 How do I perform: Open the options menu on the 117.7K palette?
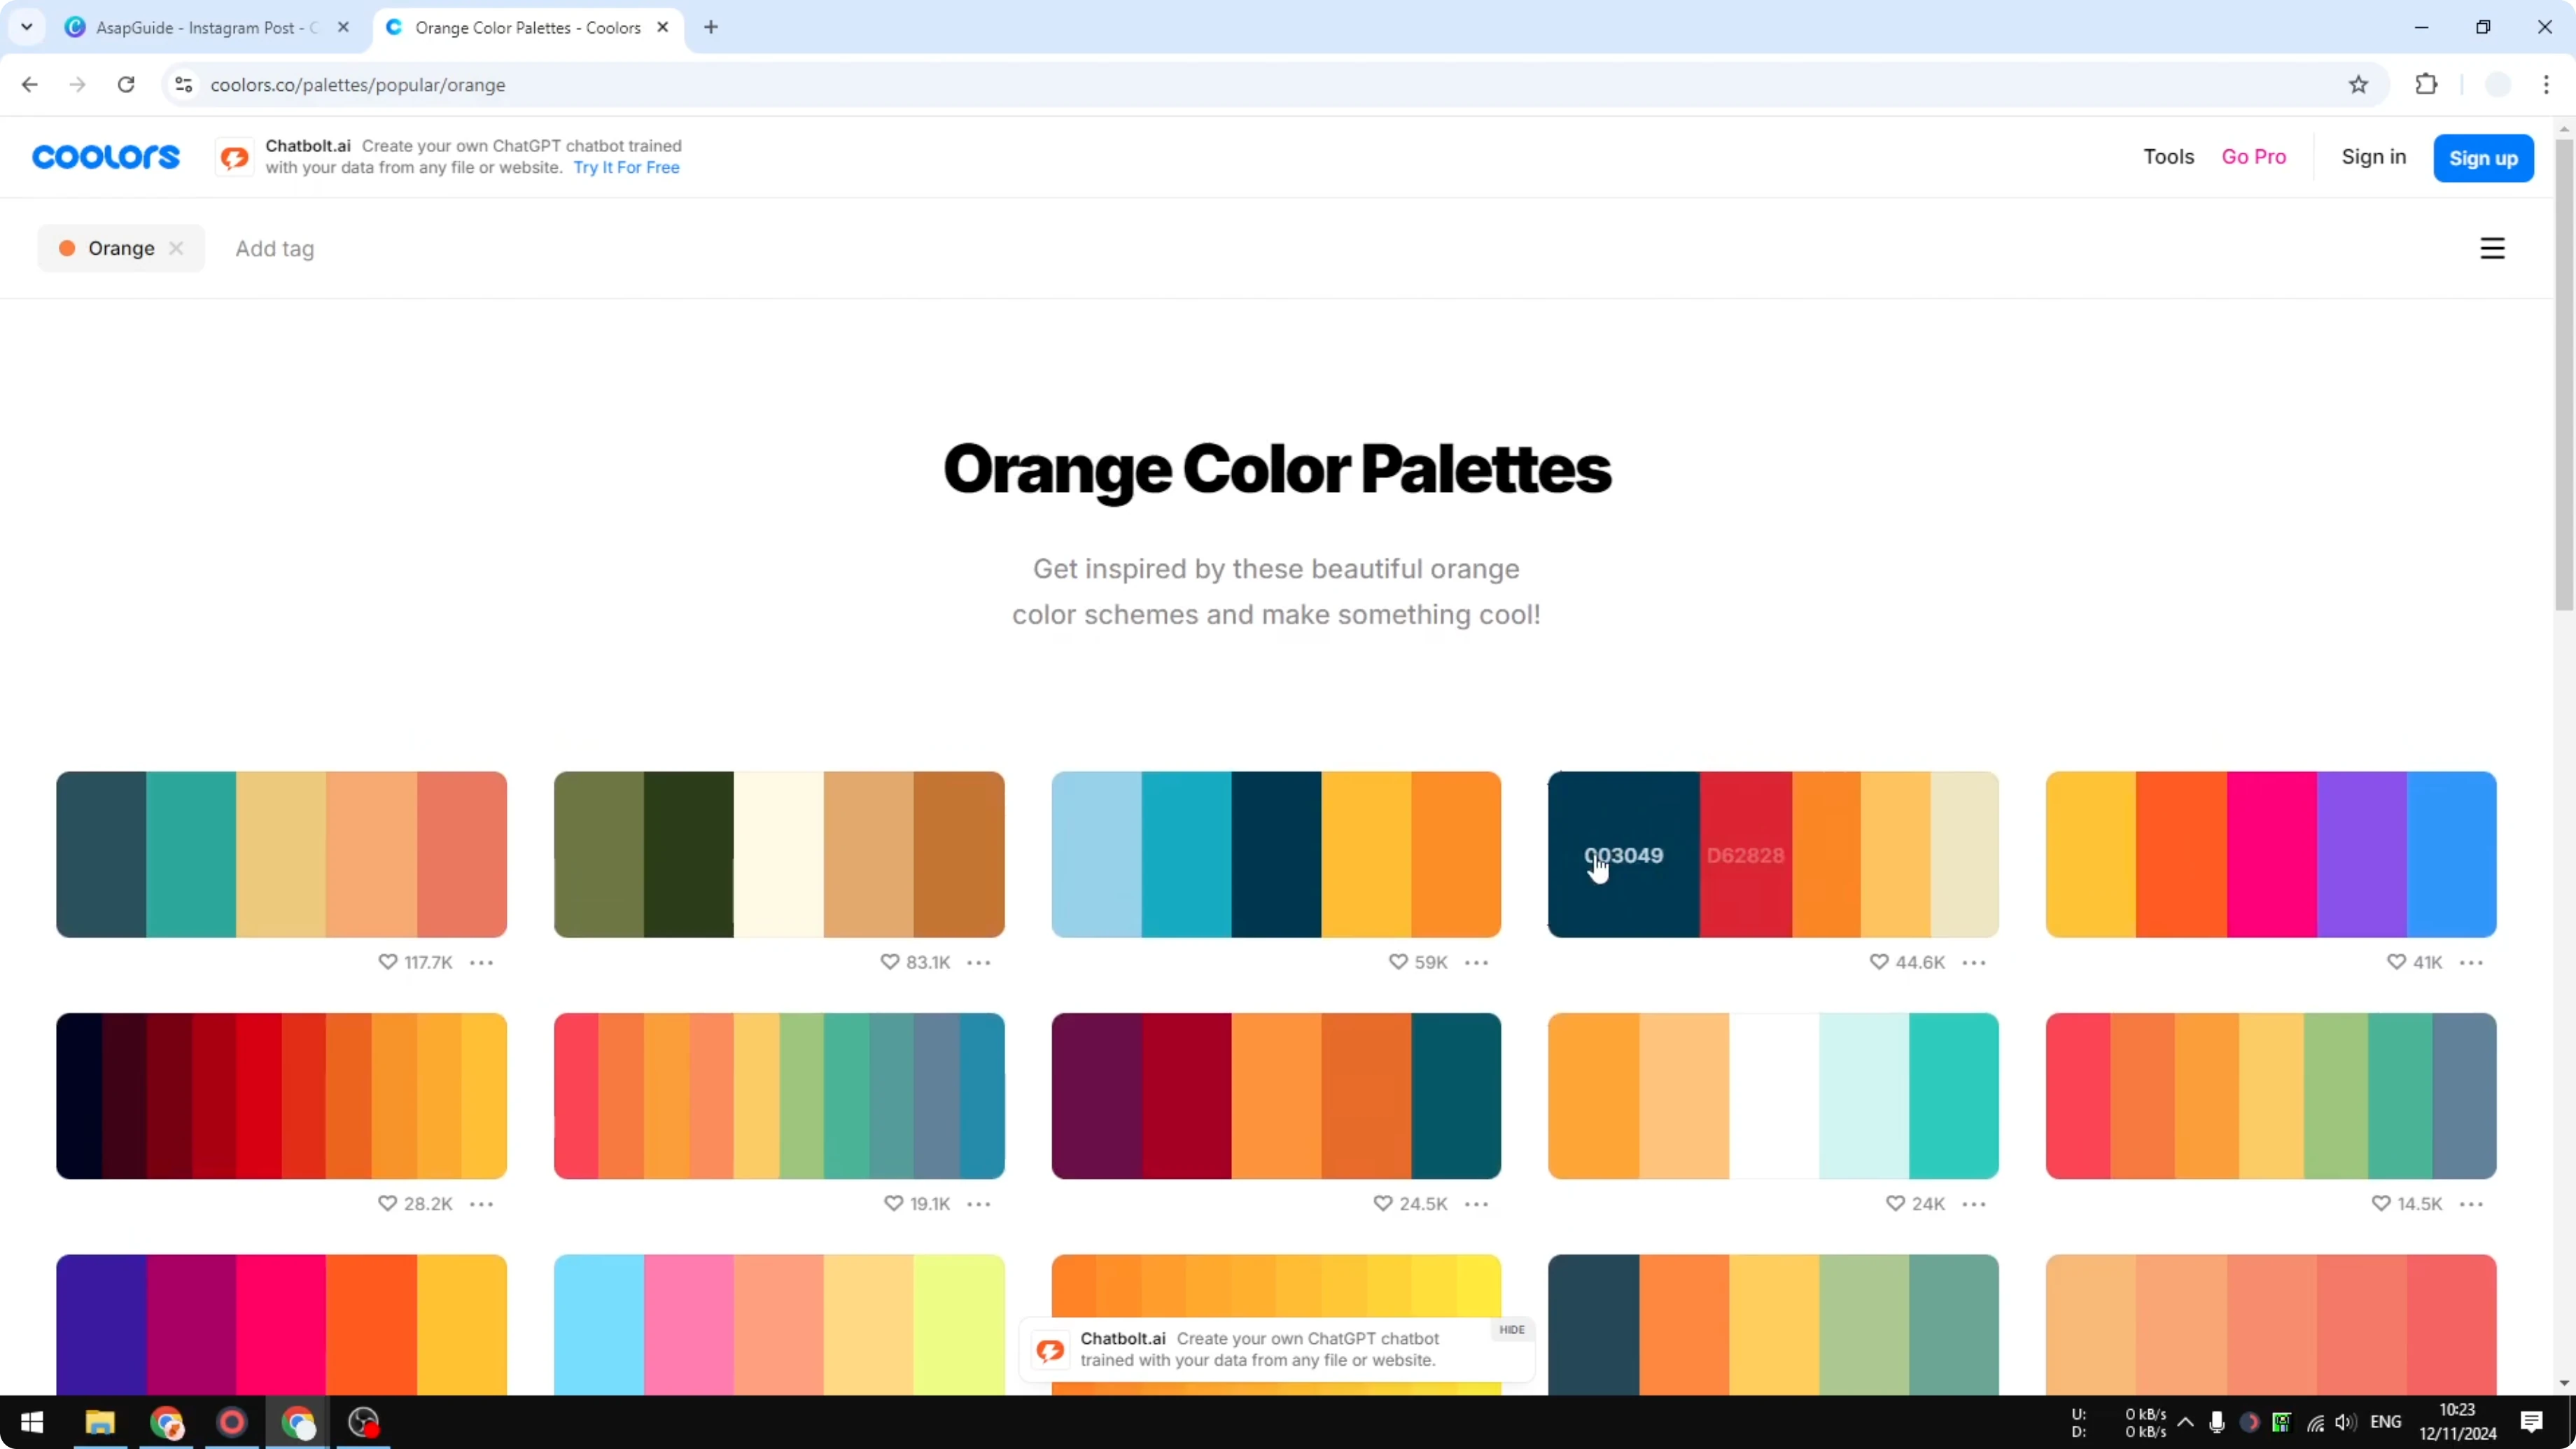point(481,962)
